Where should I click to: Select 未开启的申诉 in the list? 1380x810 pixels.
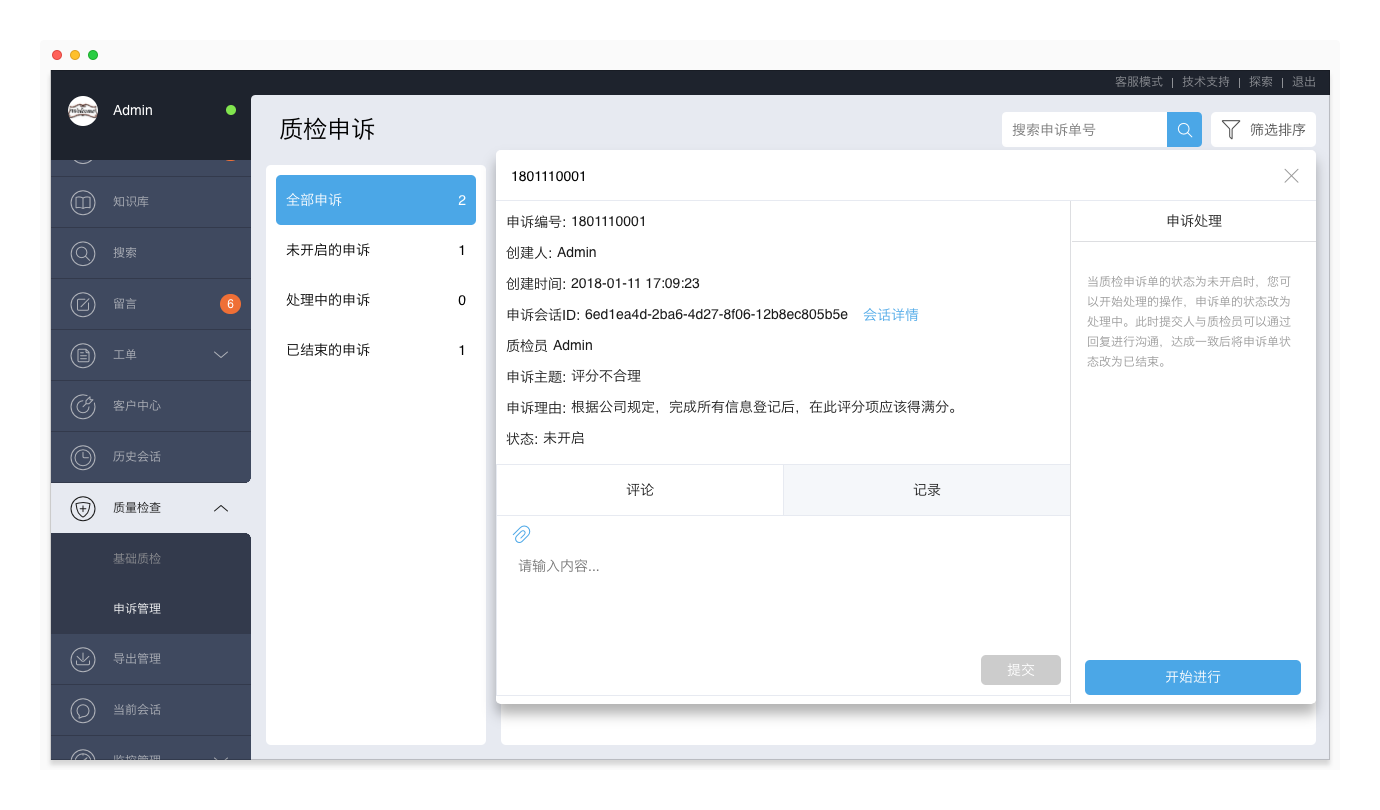coord(375,250)
